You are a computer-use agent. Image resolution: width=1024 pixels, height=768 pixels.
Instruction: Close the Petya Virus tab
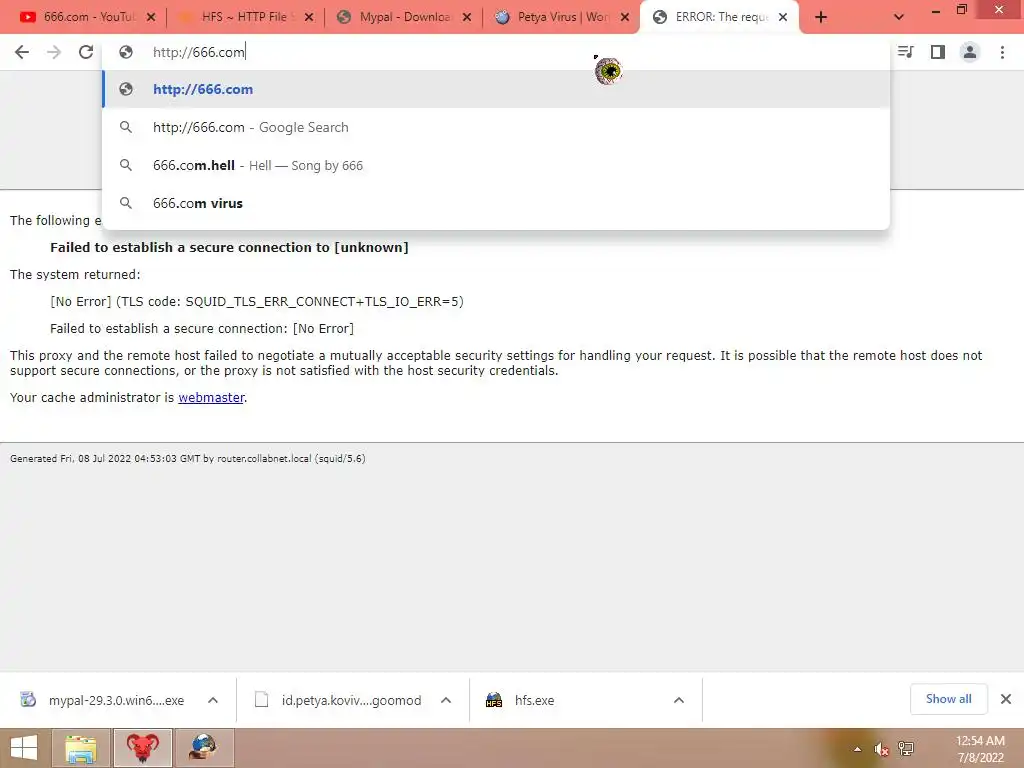coord(625,18)
